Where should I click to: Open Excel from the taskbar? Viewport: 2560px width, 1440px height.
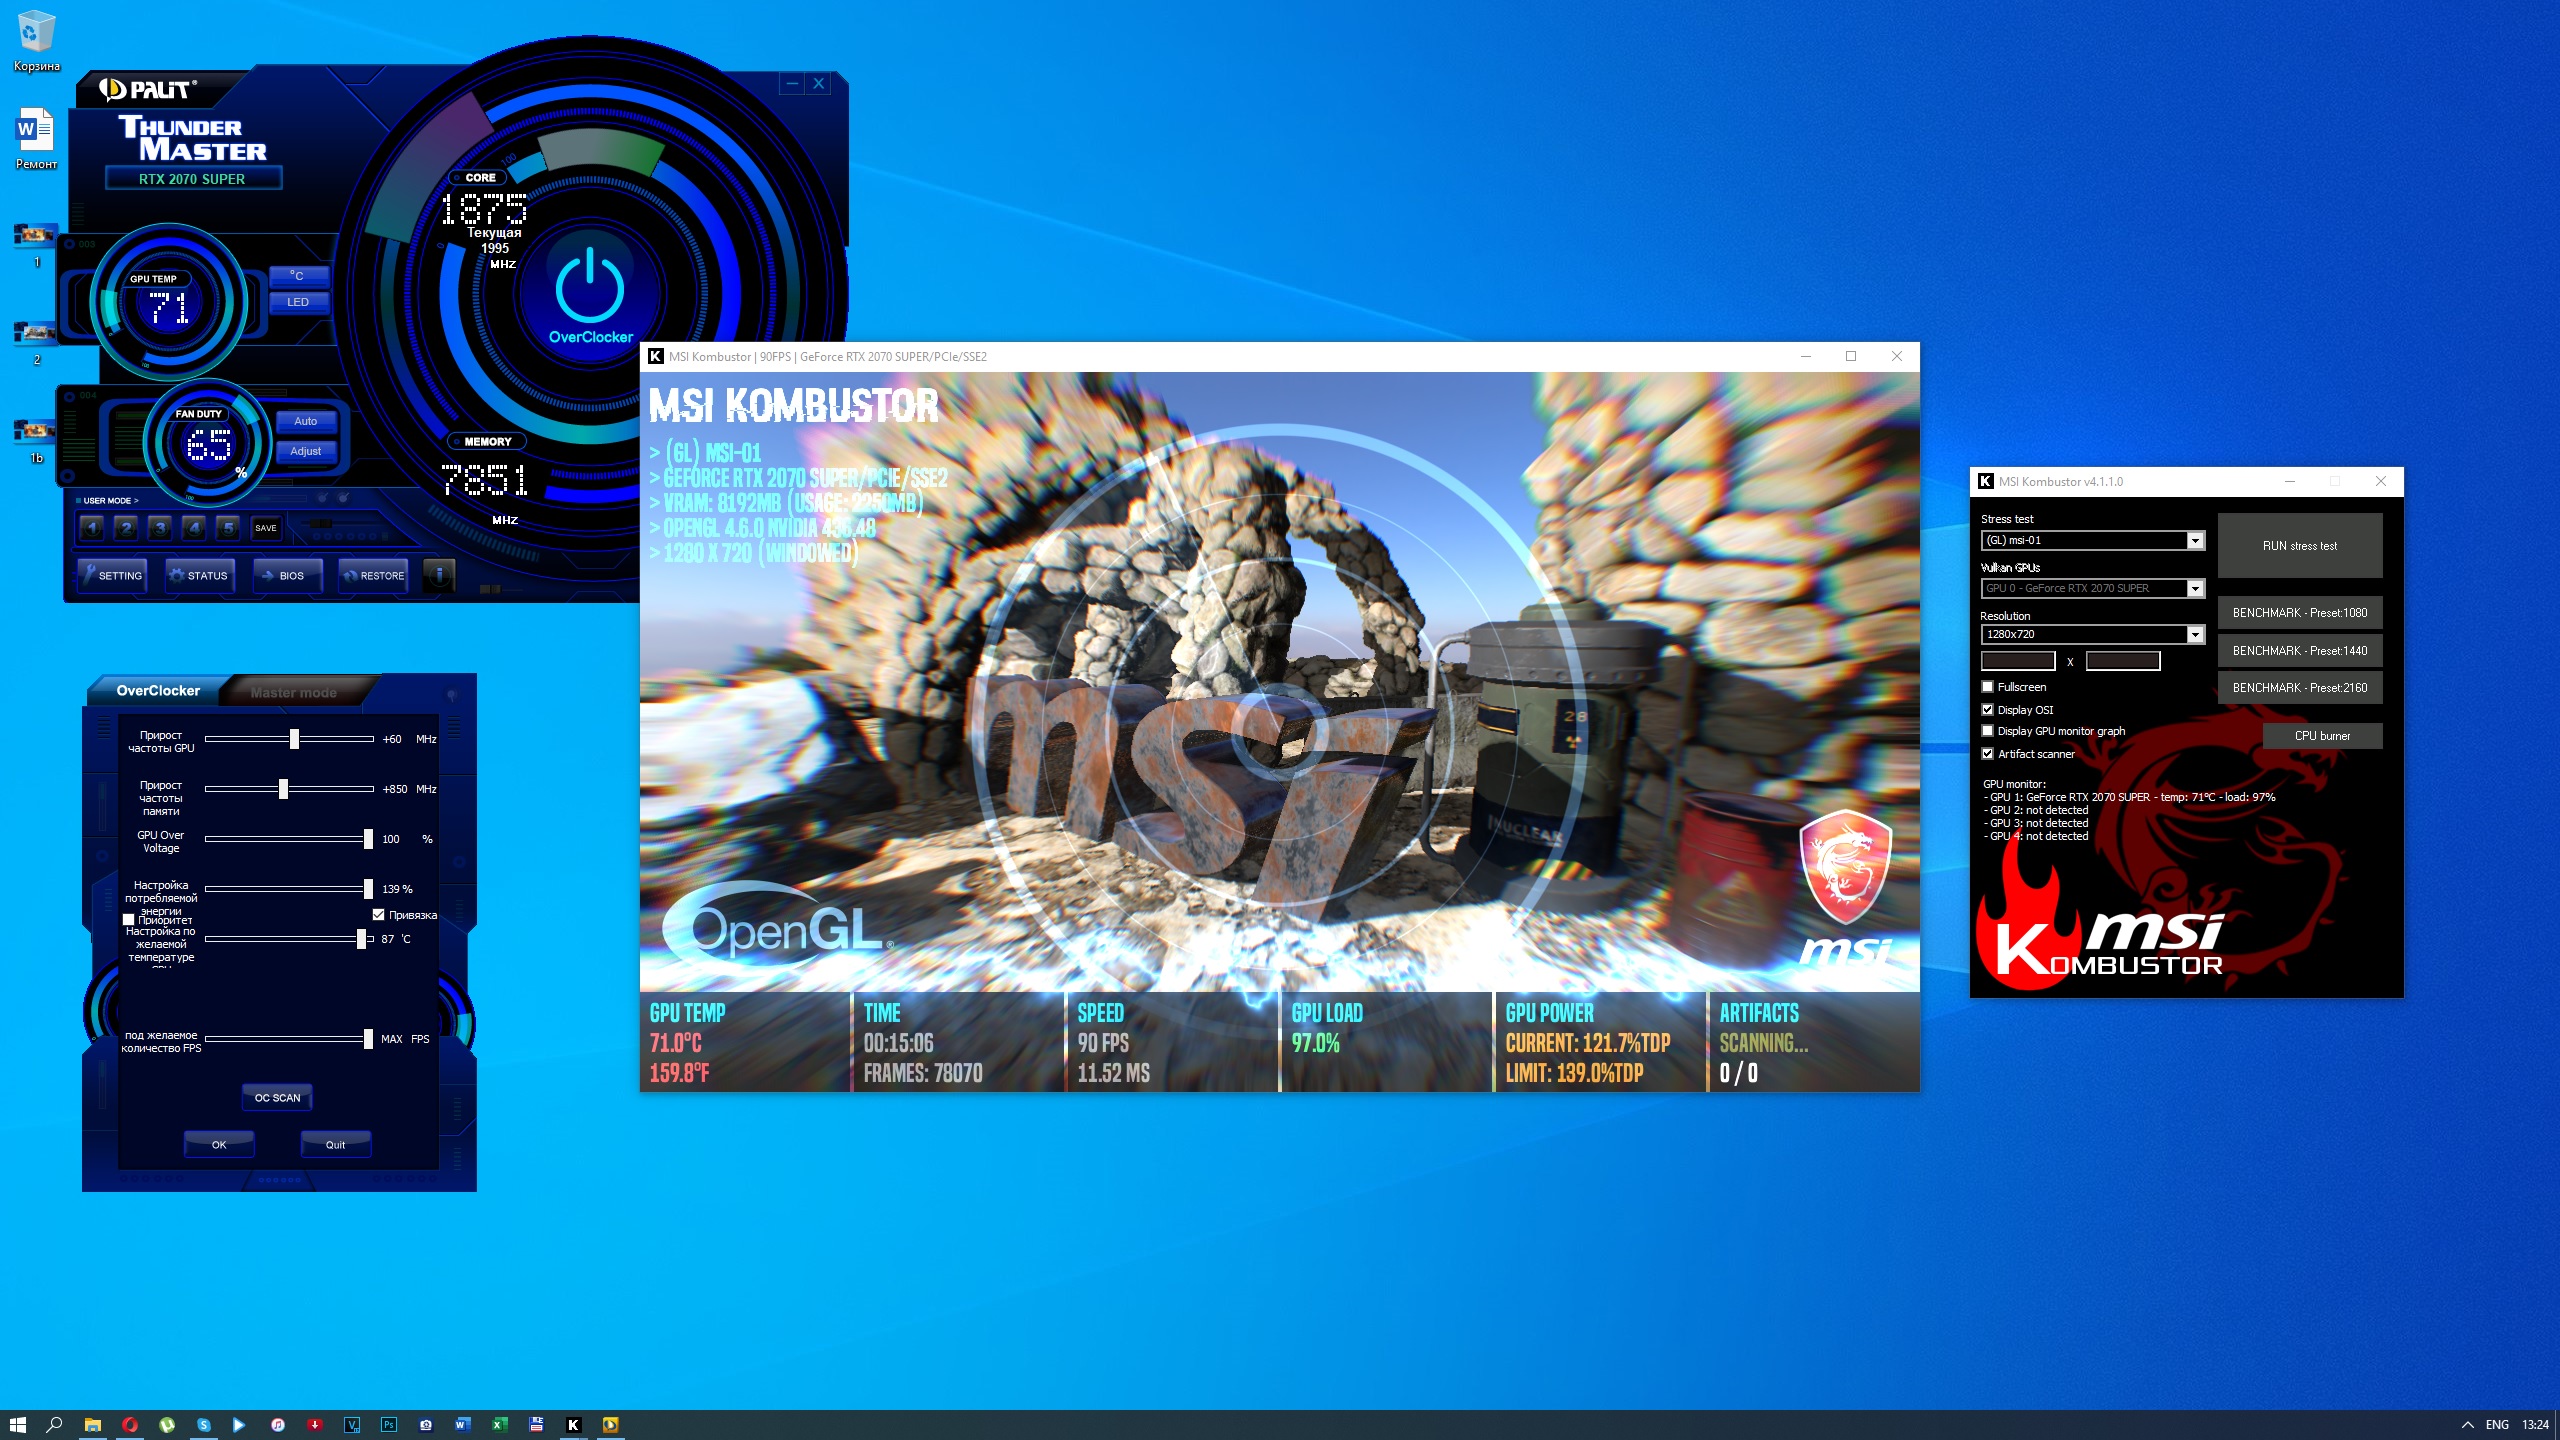[499, 1425]
